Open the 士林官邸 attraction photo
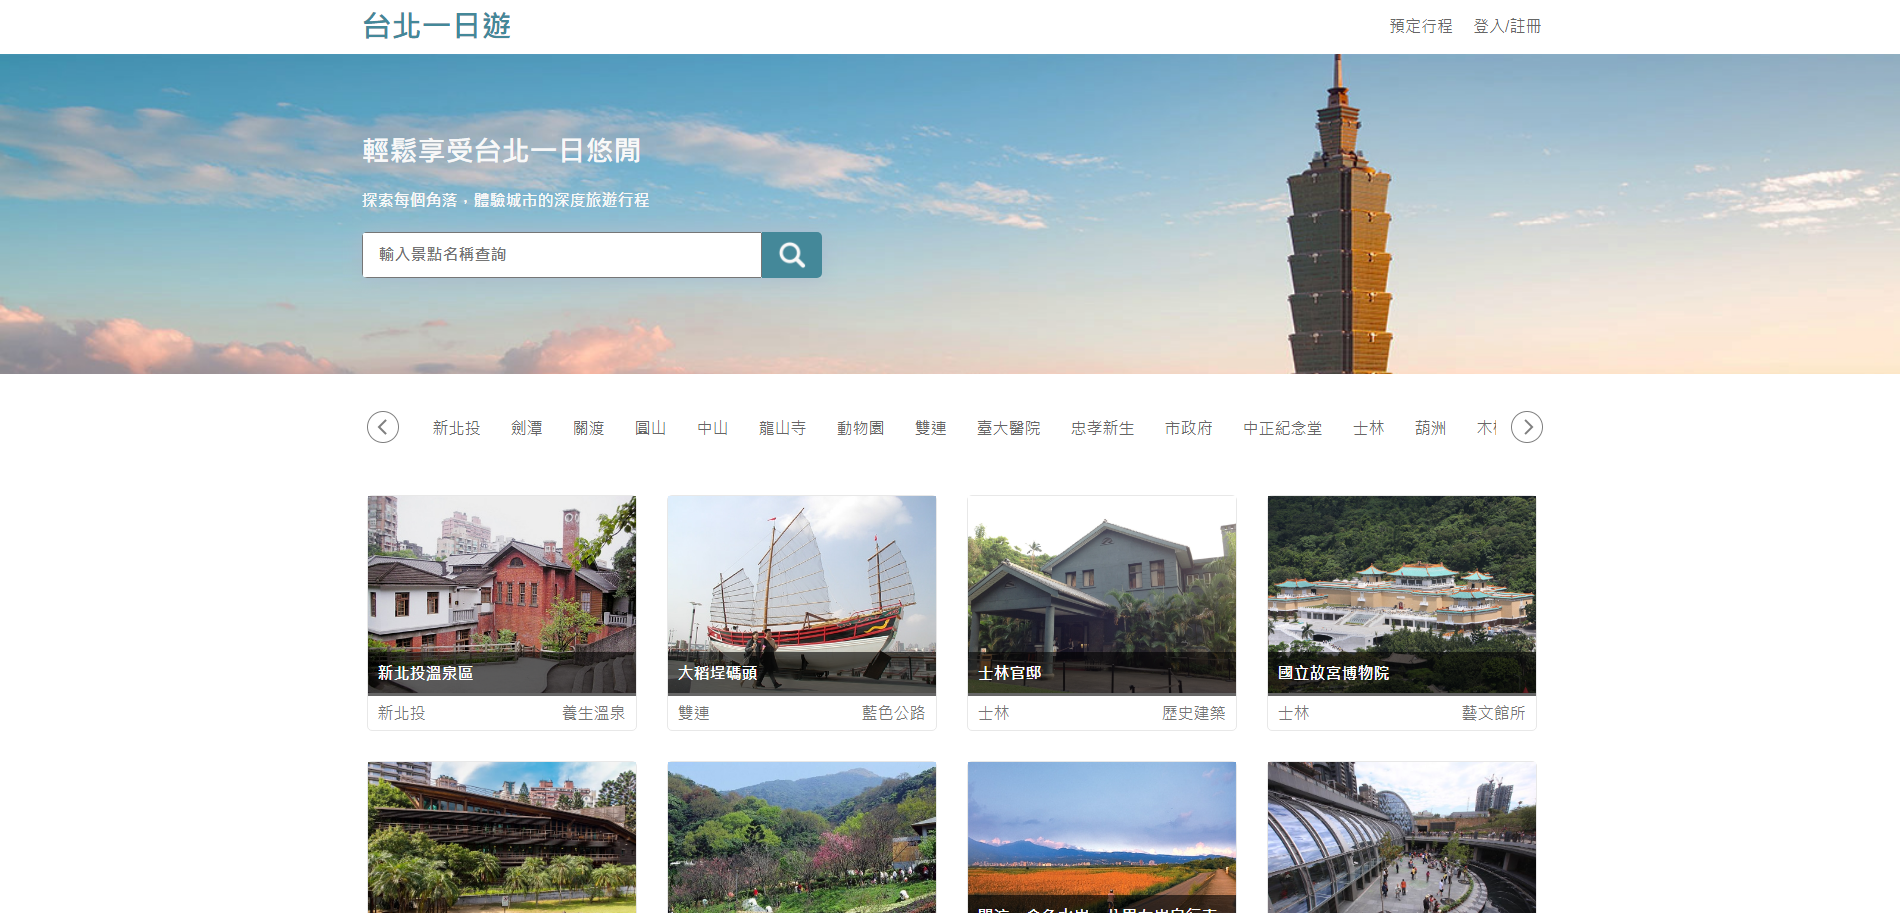 coord(1102,595)
